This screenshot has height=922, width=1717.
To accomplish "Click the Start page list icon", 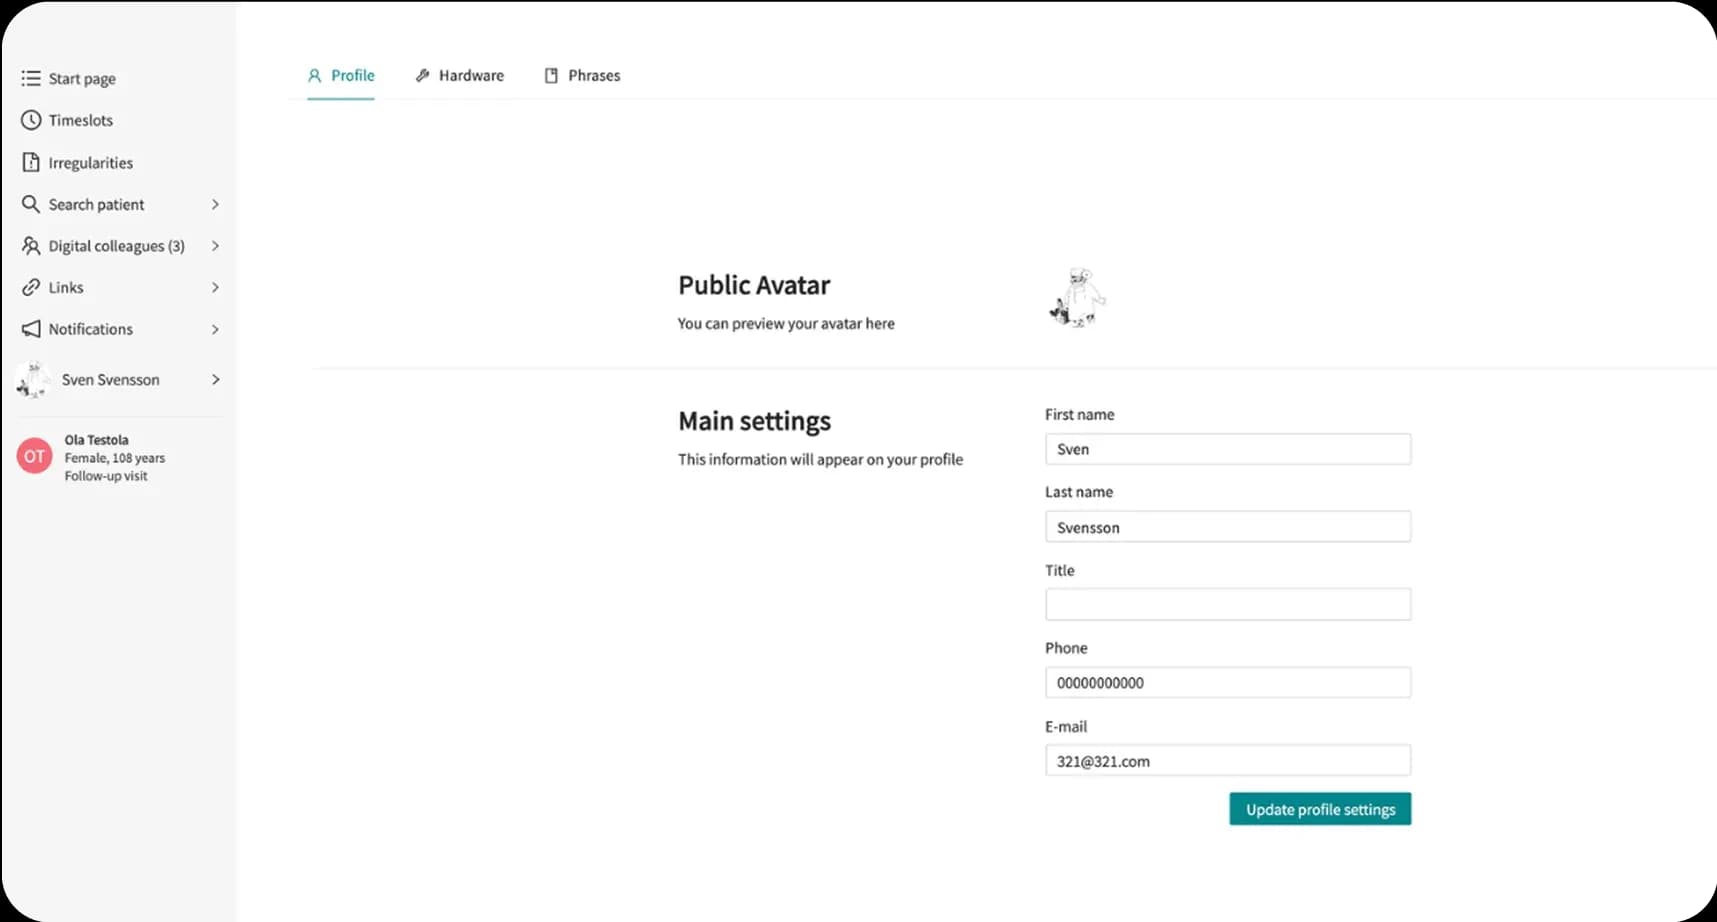I will click(x=31, y=78).
